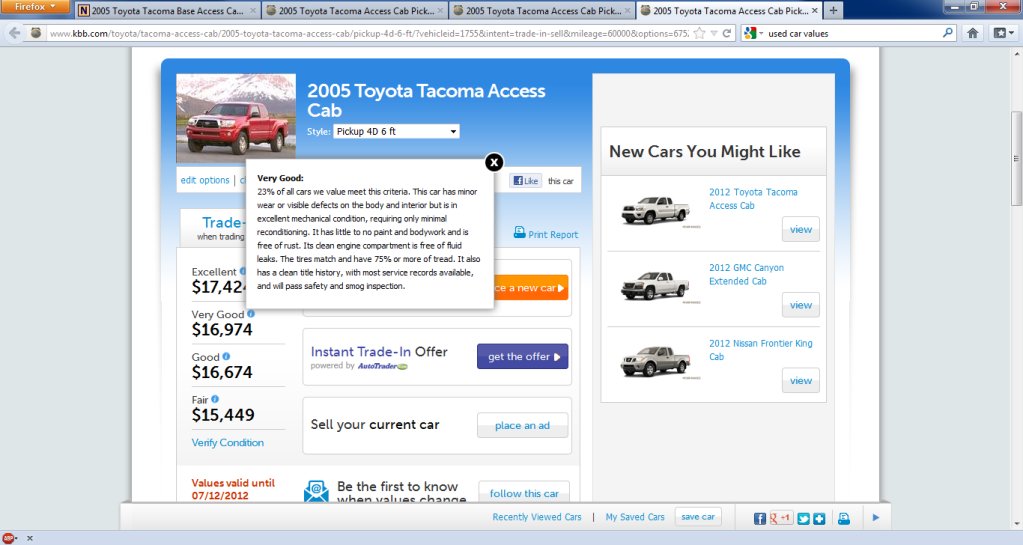Image resolution: width=1023 pixels, height=545 pixels.
Task: Click the GMC Canyon truck thumbnail
Action: (656, 286)
